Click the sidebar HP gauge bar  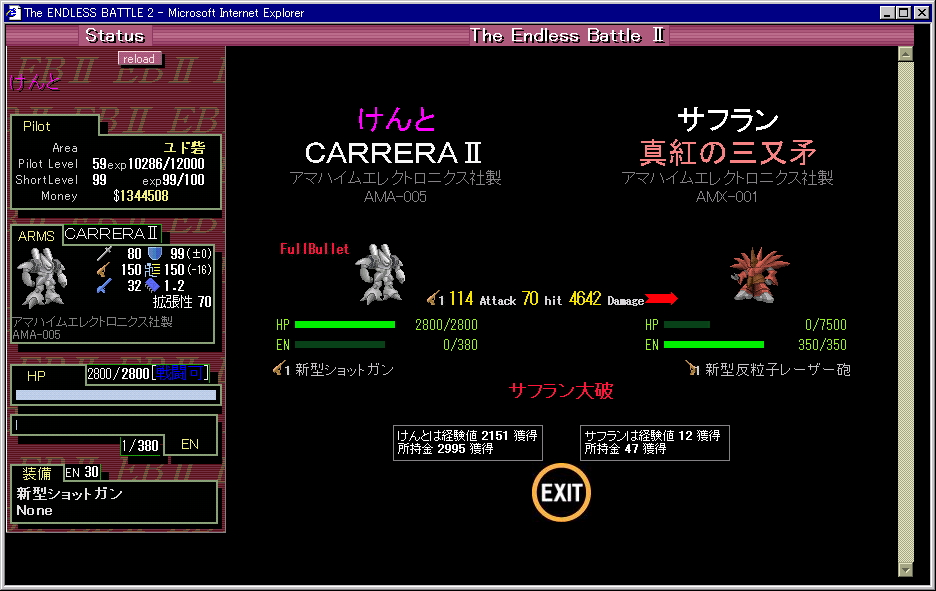(x=115, y=395)
